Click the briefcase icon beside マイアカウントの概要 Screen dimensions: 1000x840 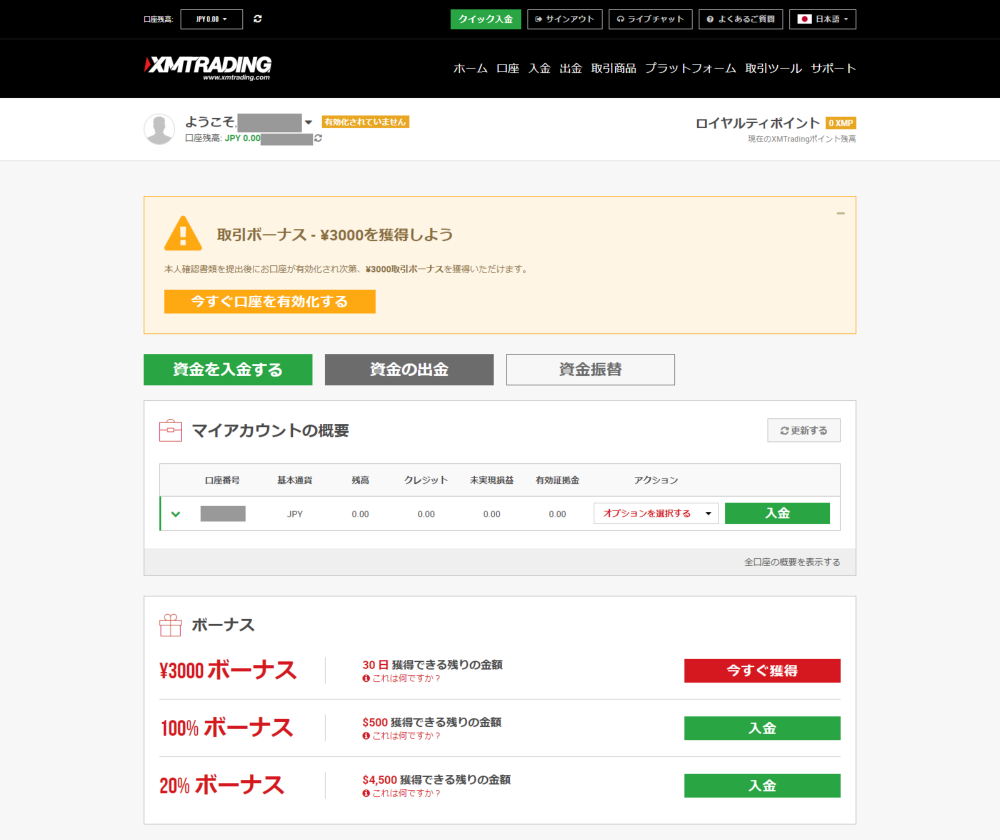click(170, 431)
